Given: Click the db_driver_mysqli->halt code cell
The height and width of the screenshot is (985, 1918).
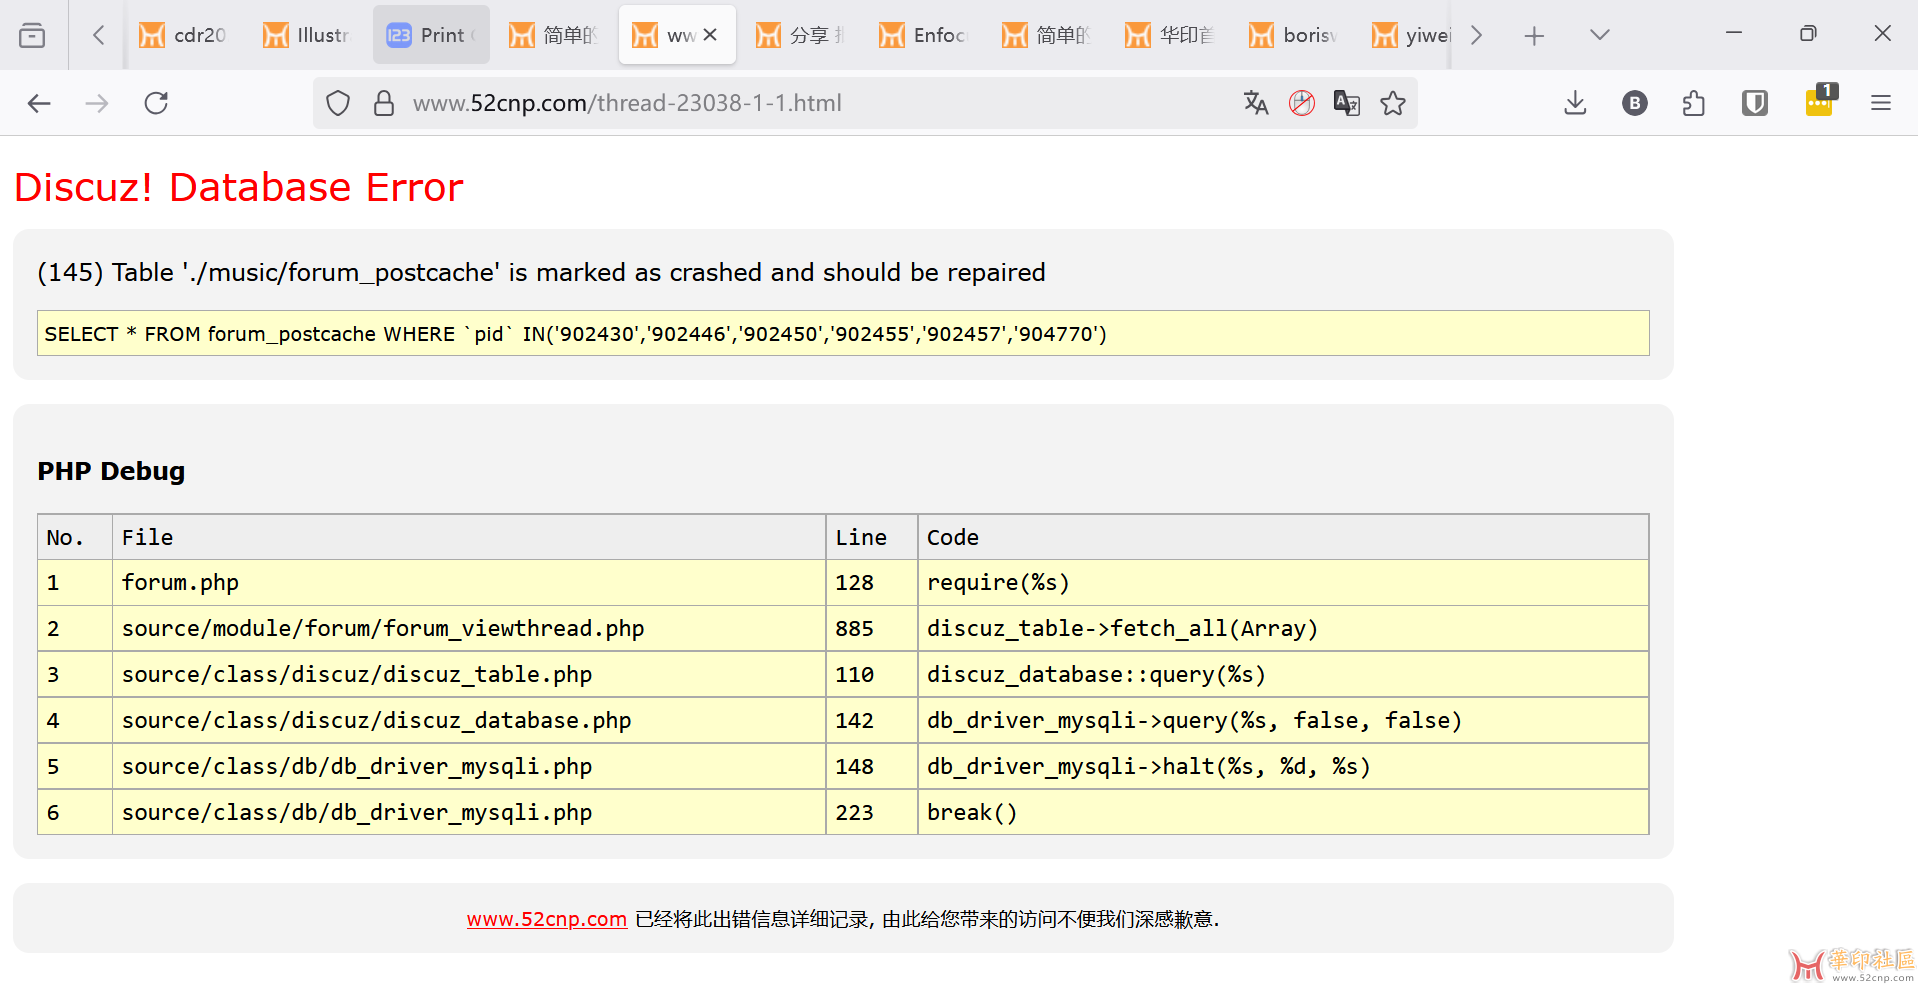Looking at the screenshot, I should coord(1283,767).
